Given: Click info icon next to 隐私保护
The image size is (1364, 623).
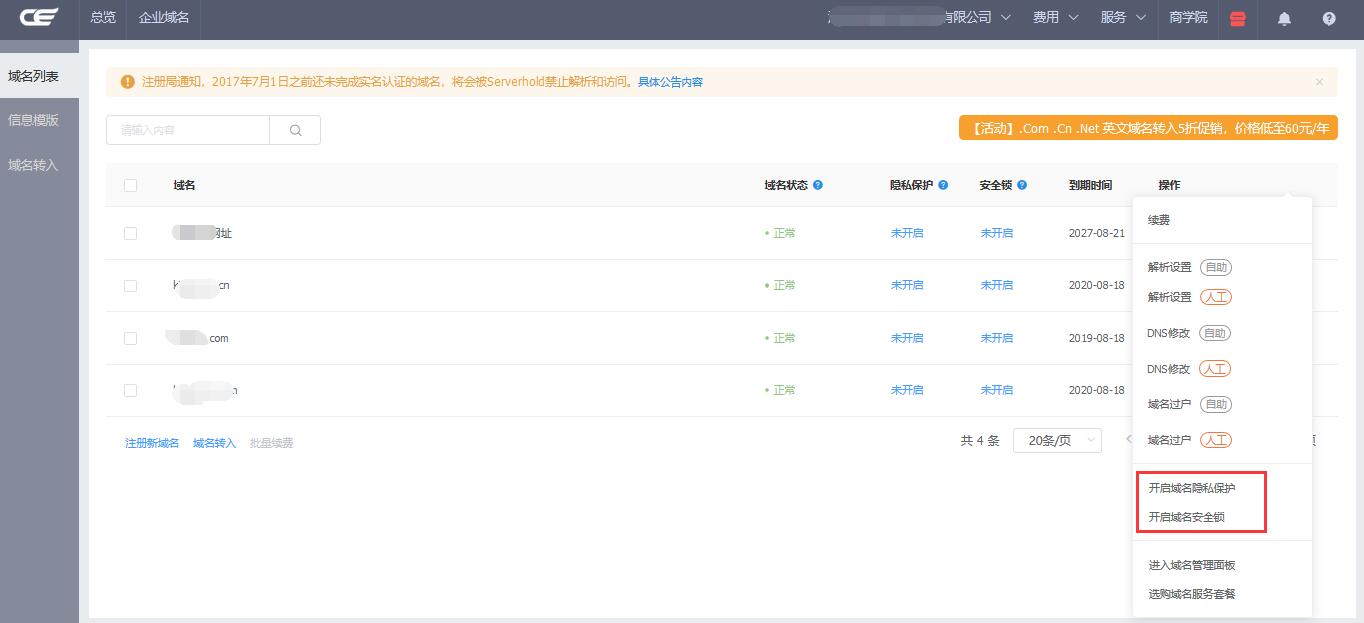Looking at the screenshot, I should point(943,185).
